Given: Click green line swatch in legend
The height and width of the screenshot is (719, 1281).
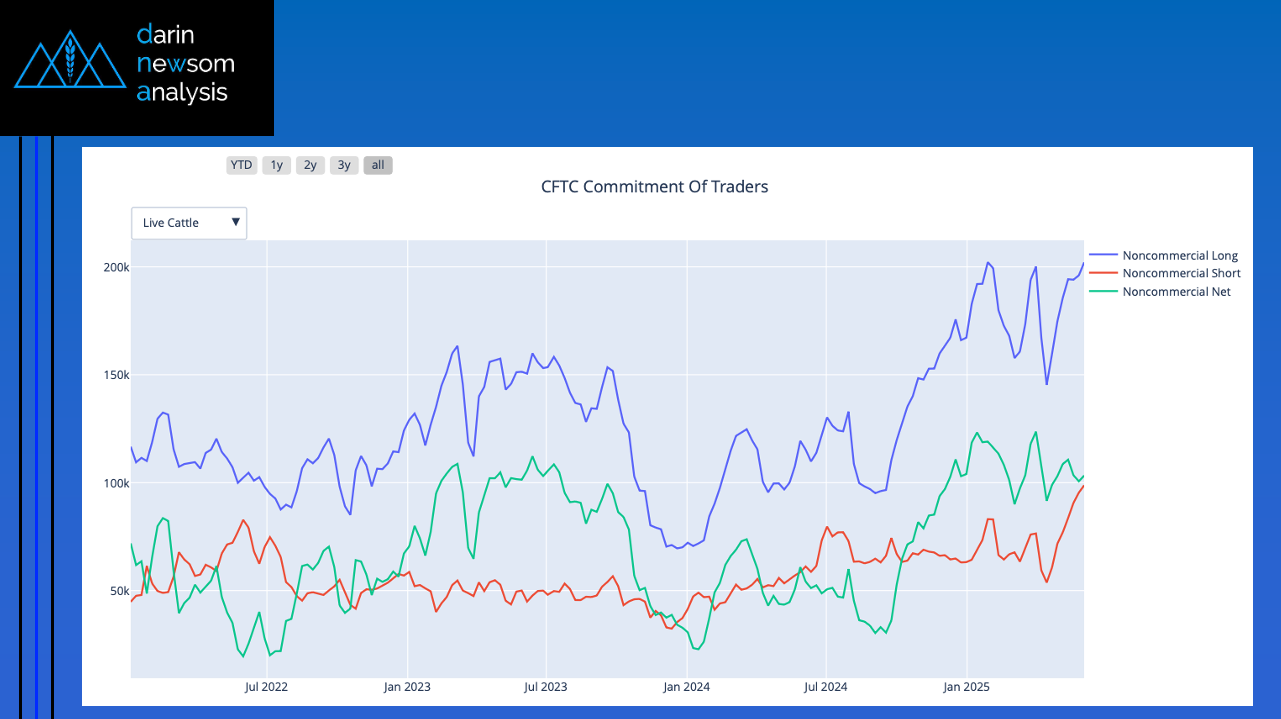Looking at the screenshot, I should point(1102,291).
